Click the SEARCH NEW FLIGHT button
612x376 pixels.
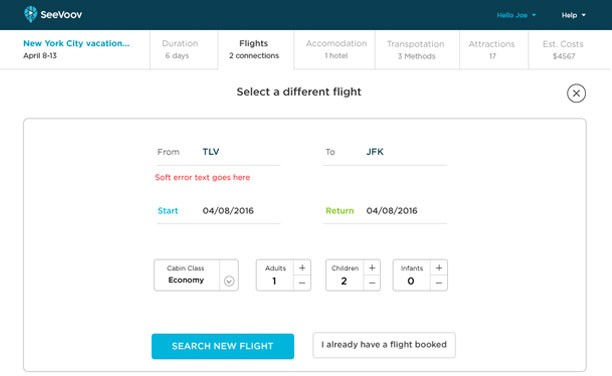coord(223,346)
